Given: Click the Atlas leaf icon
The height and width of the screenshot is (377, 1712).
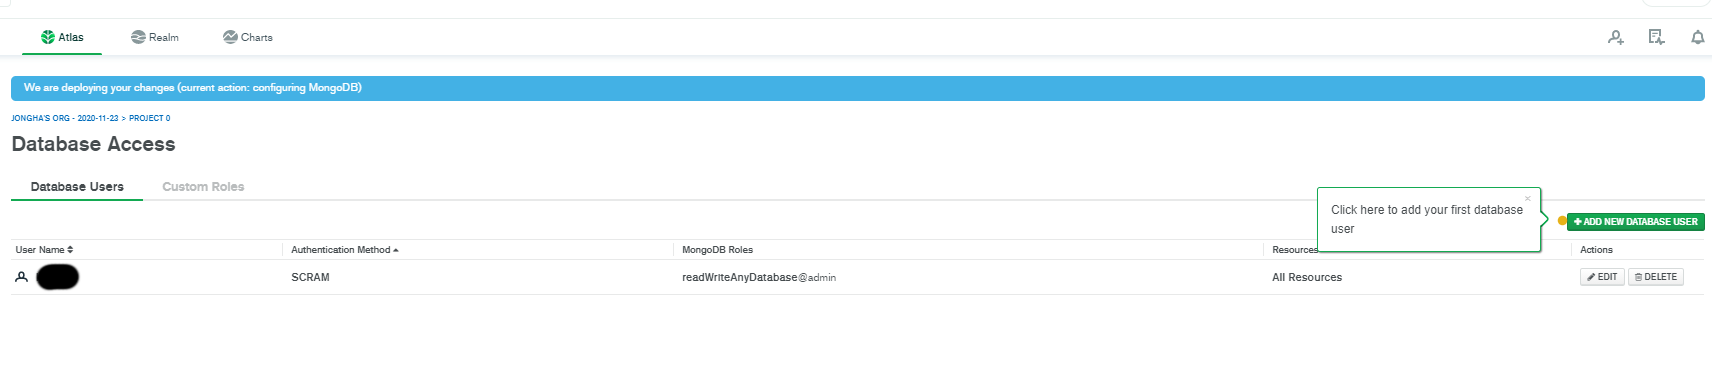Looking at the screenshot, I should 47,37.
